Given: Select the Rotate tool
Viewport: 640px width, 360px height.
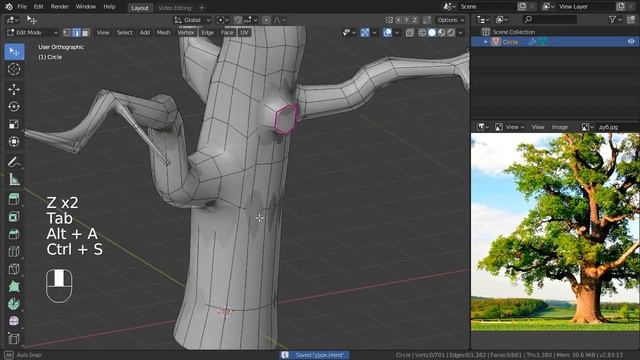Looking at the screenshot, I should [x=14, y=107].
